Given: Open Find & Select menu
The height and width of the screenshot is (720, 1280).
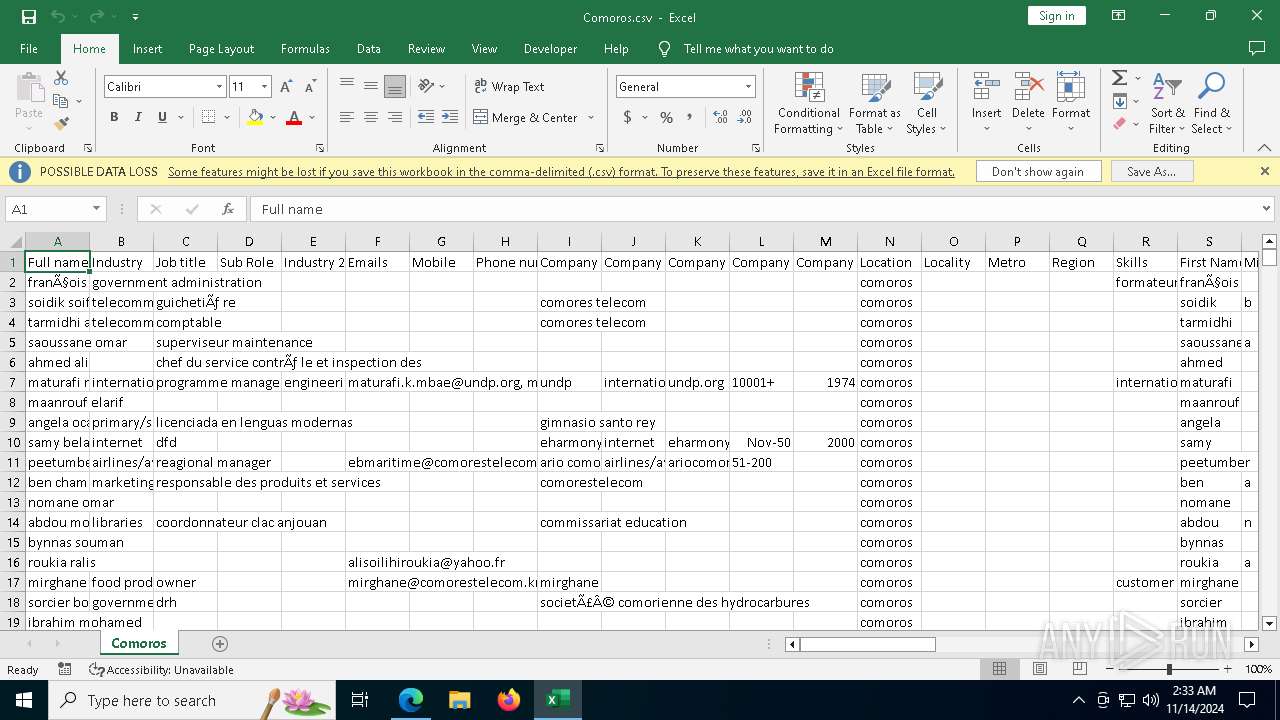Looking at the screenshot, I should 1211,103.
